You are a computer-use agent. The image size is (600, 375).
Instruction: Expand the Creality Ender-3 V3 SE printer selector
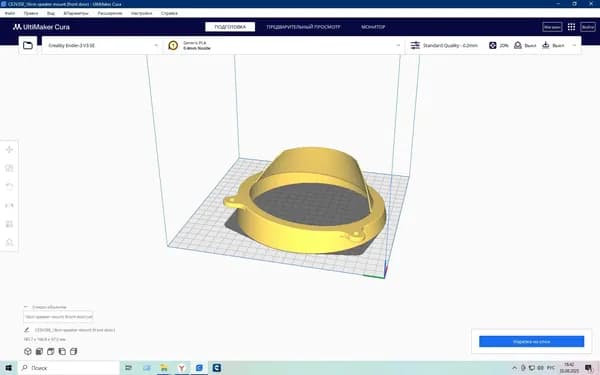[x=102, y=46]
